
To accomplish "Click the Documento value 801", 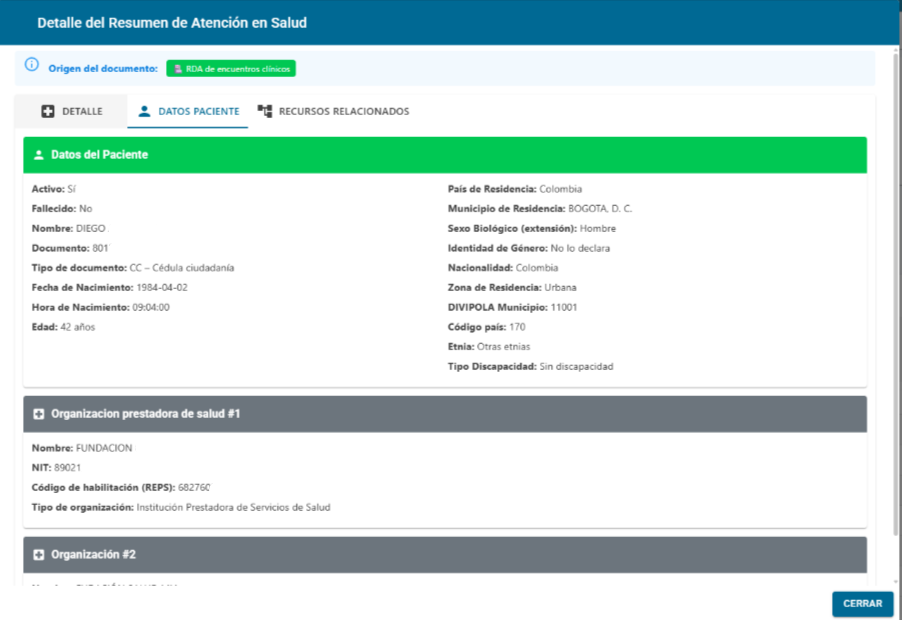I will (100, 248).
